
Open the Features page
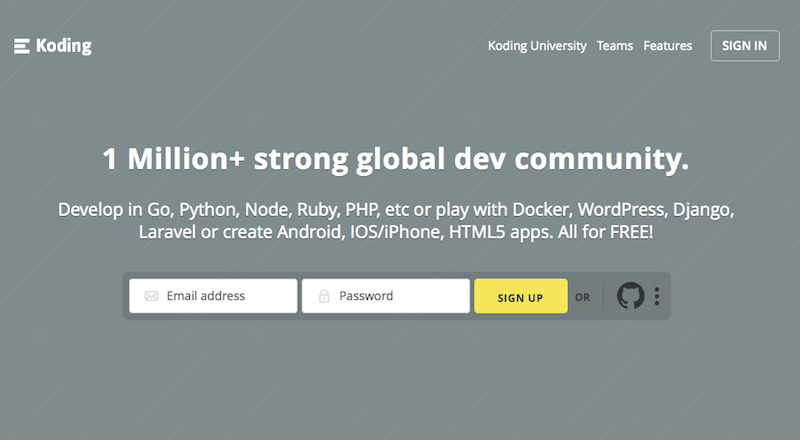click(x=667, y=46)
